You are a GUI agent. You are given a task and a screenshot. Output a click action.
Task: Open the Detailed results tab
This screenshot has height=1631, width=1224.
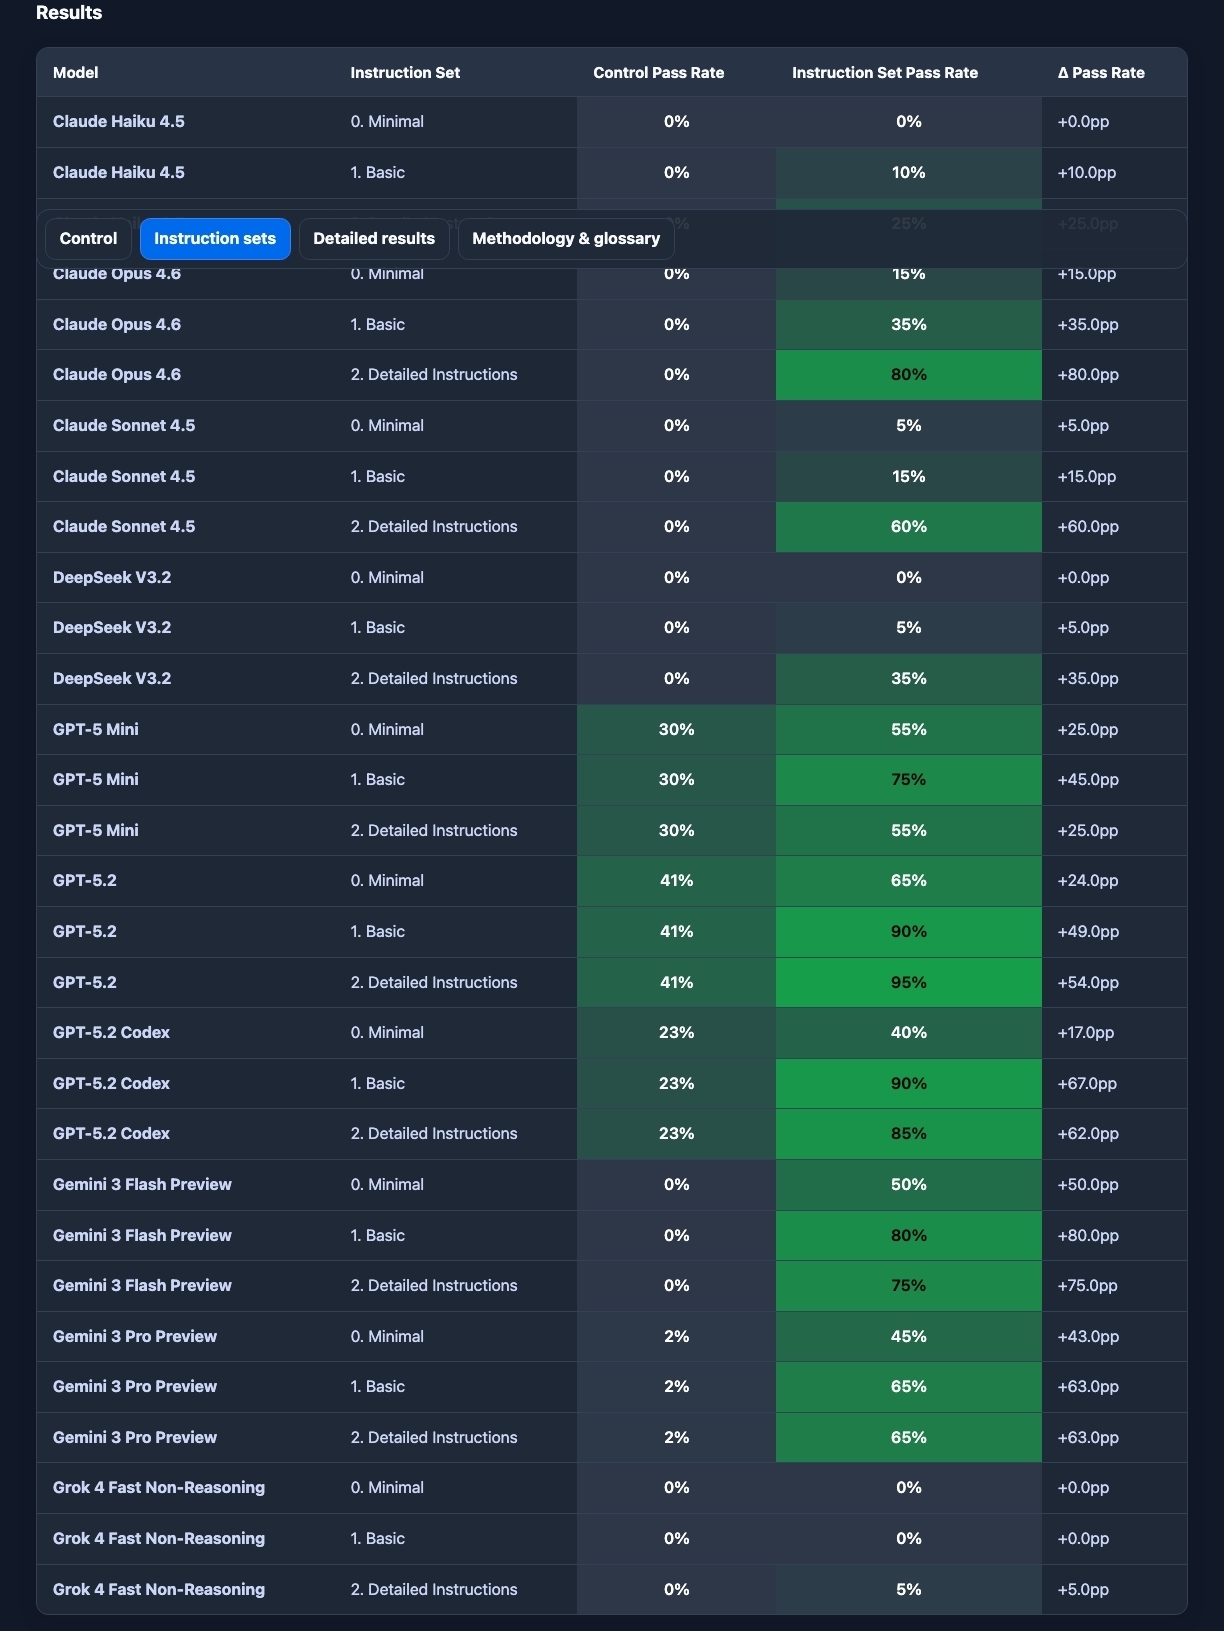[374, 239]
